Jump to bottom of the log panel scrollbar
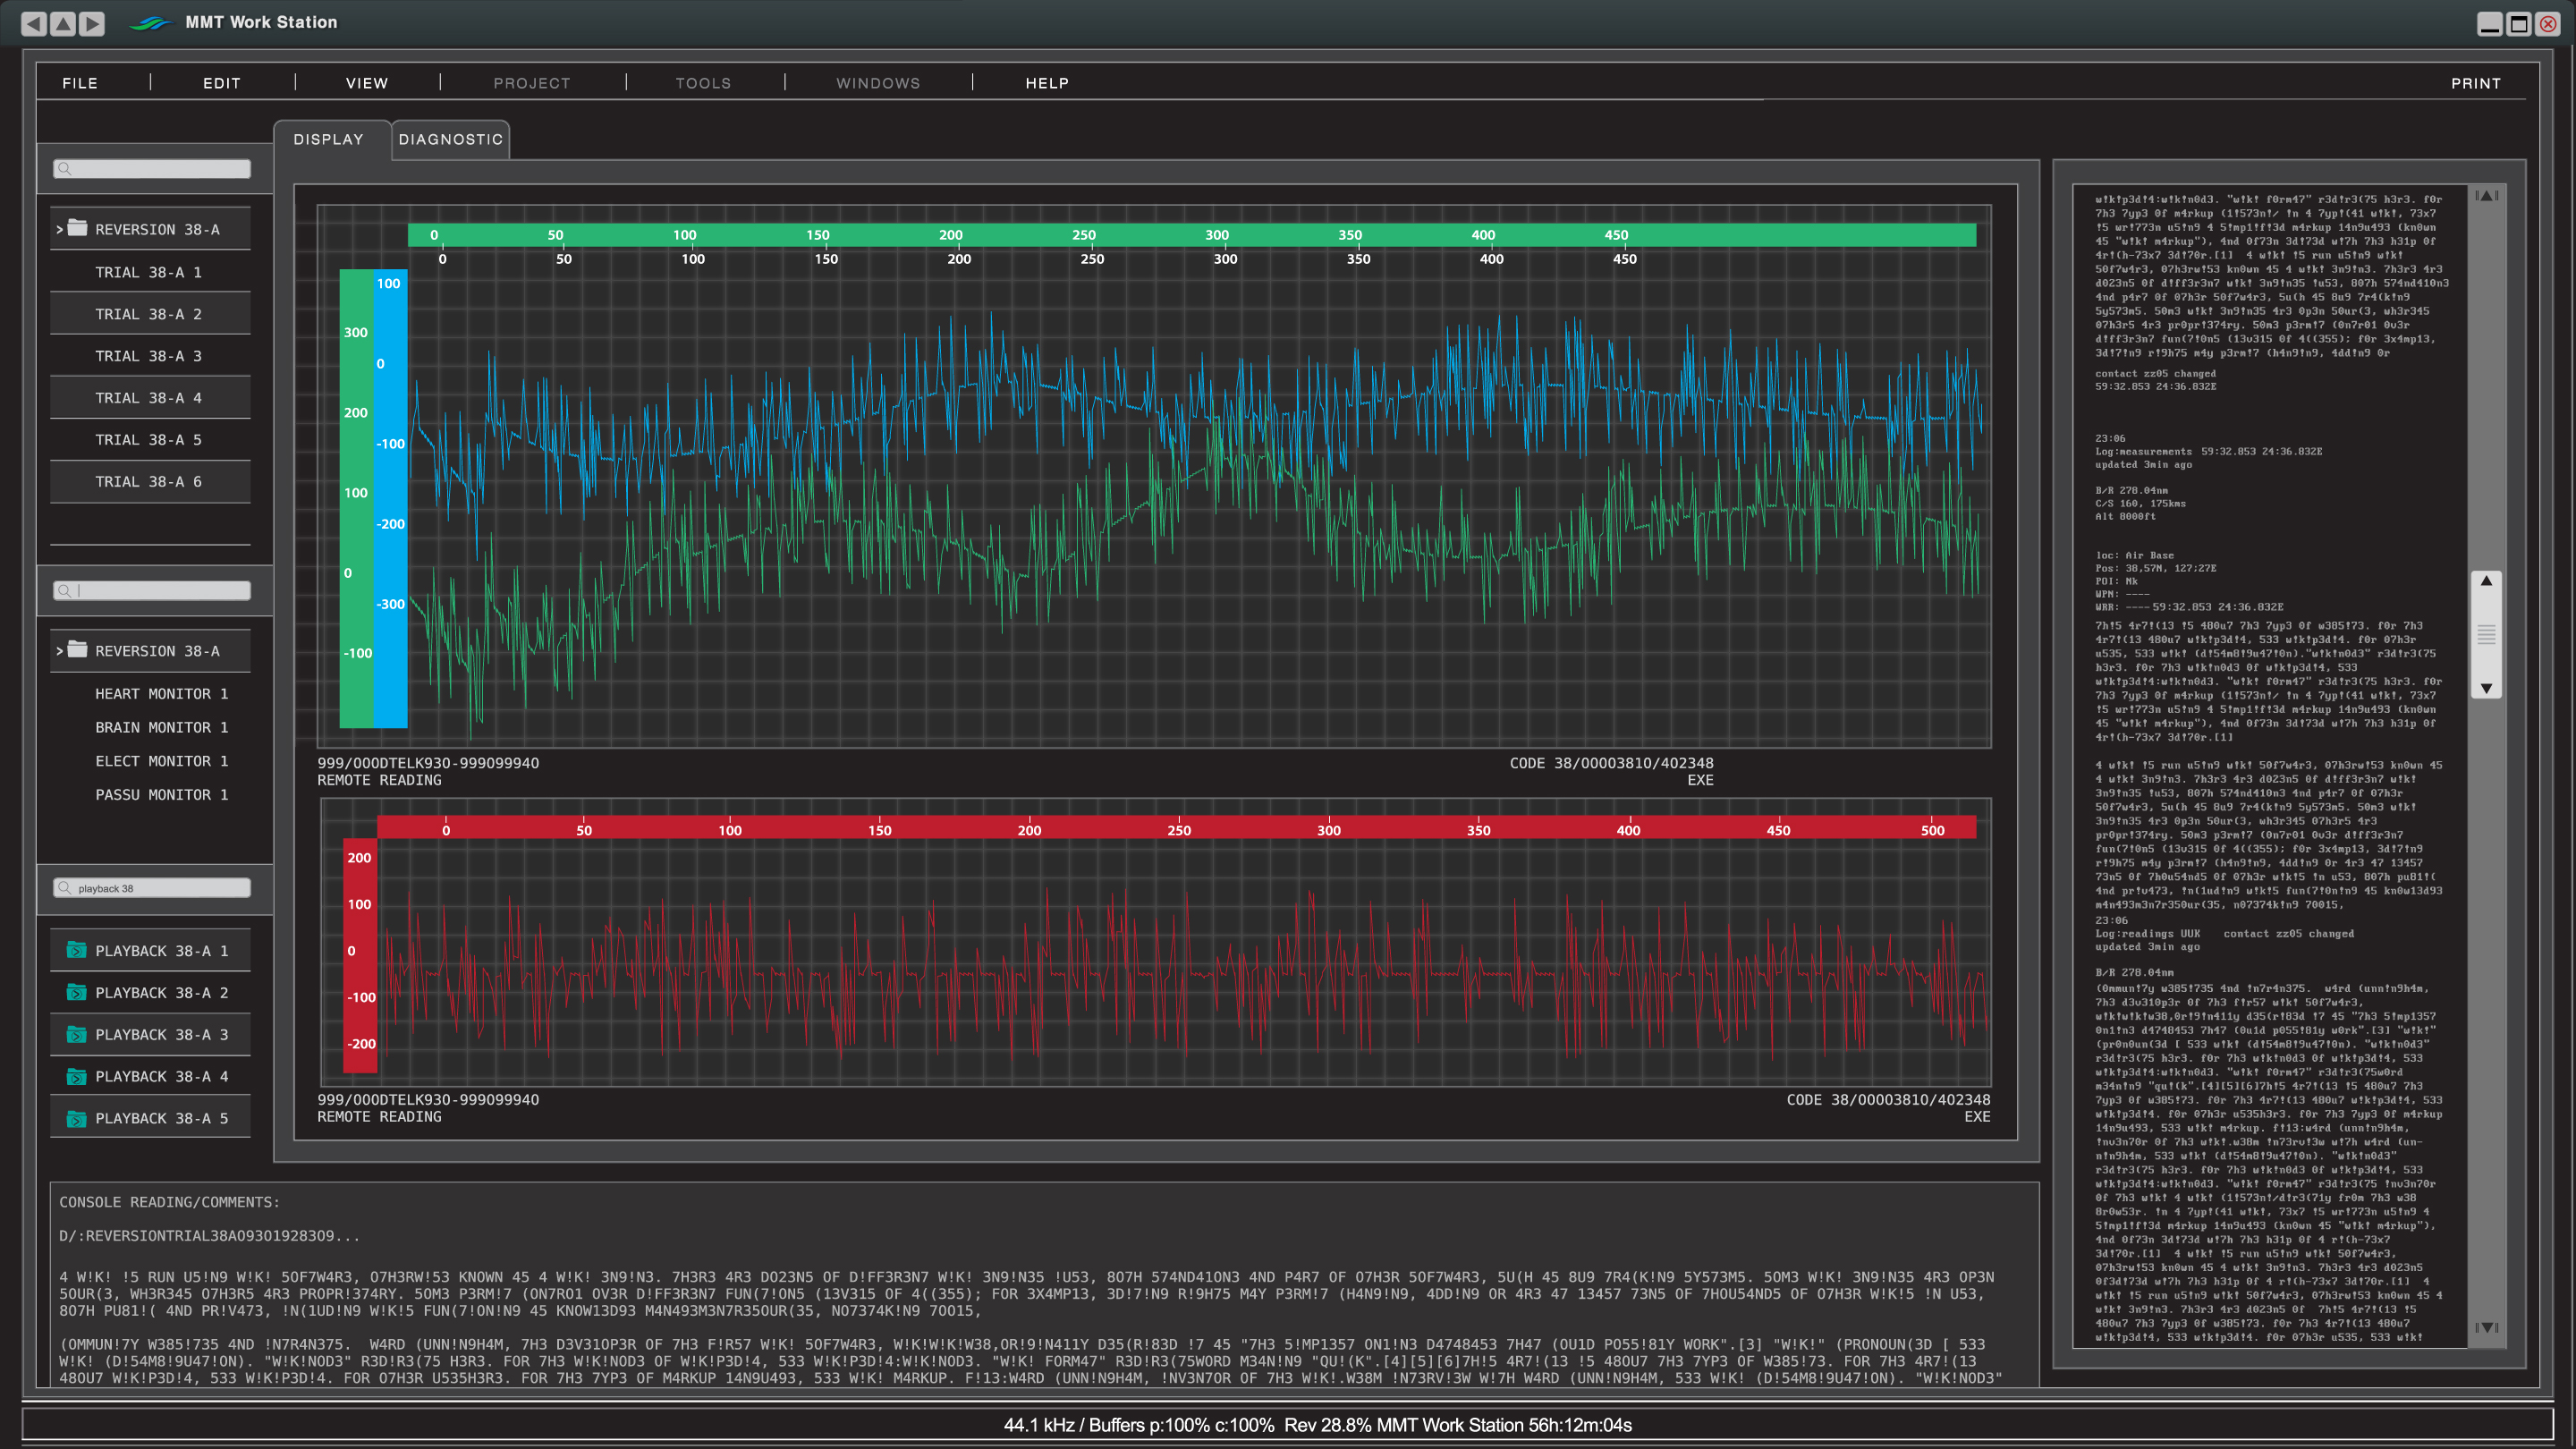This screenshot has width=2576, height=1449. (x=2487, y=1328)
